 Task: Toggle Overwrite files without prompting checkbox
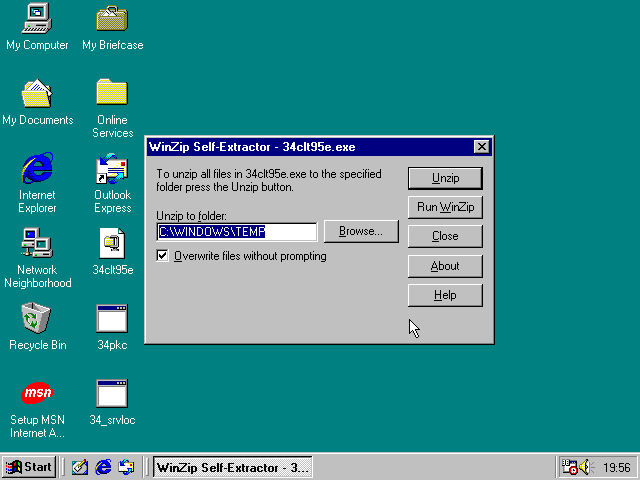point(162,256)
